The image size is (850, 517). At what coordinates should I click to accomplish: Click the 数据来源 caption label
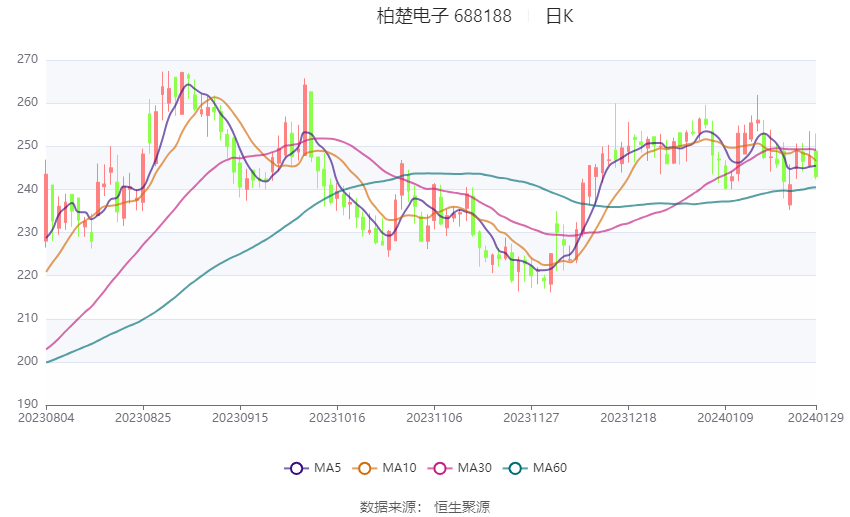(x=391, y=507)
